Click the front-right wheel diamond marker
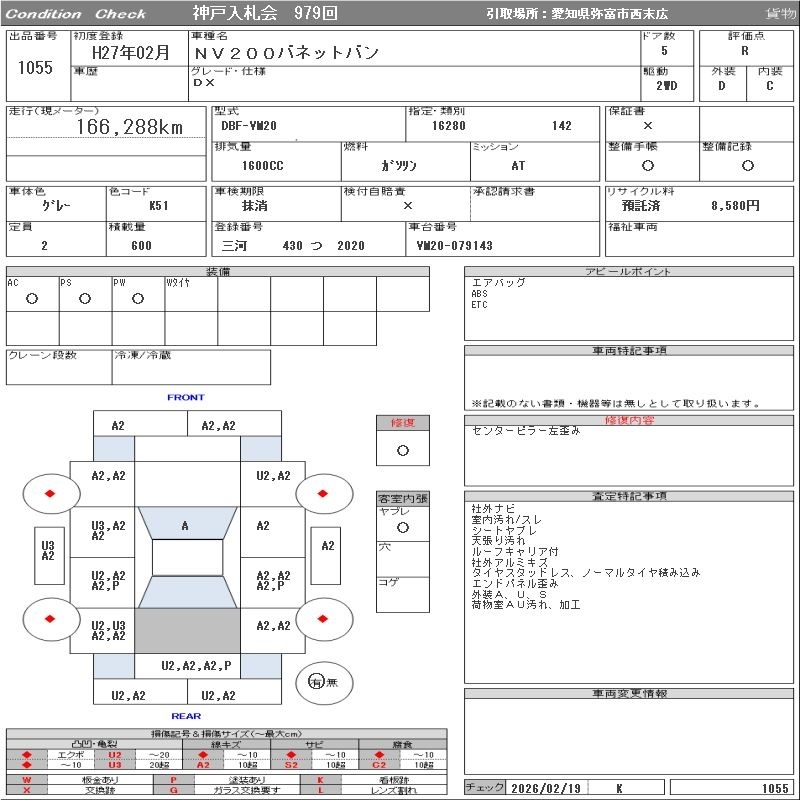800x800 pixels. click(x=324, y=493)
